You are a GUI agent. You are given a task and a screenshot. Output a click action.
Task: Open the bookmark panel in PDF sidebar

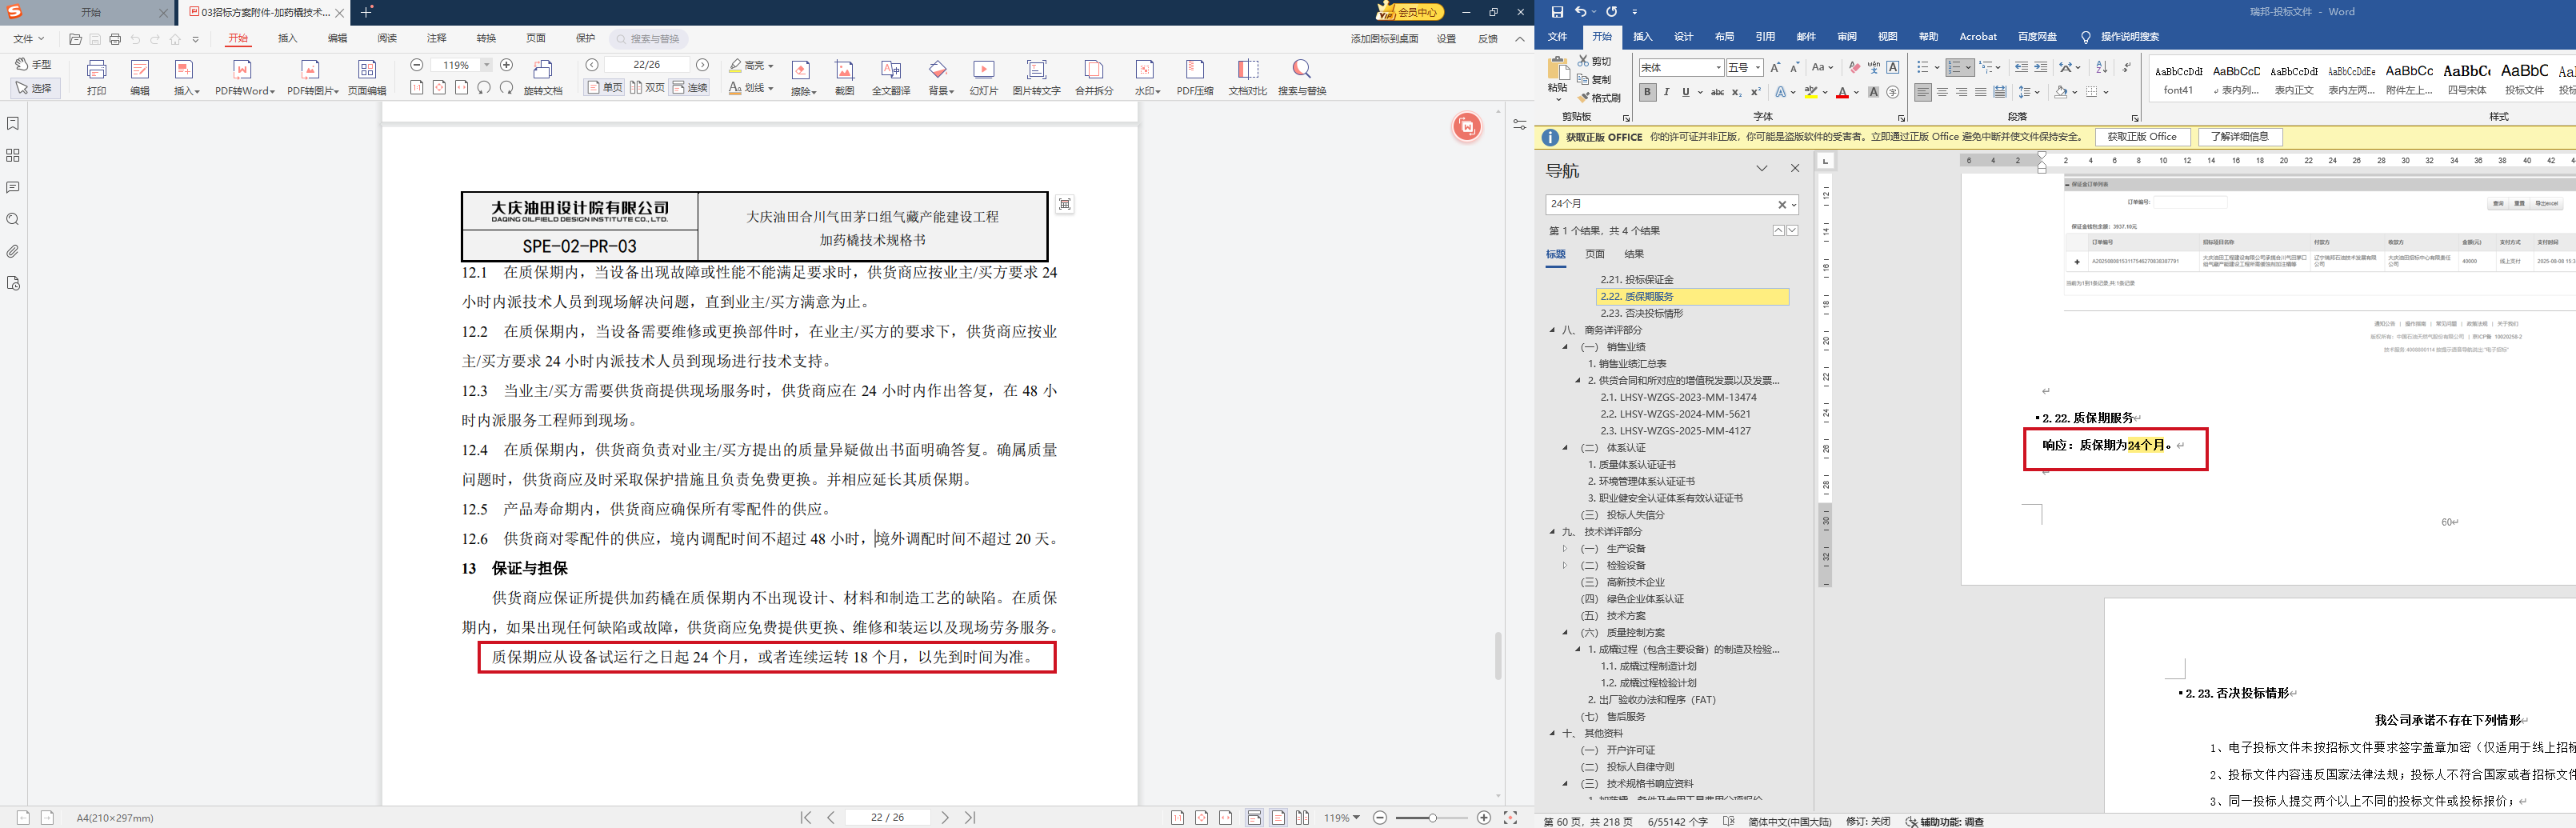click(x=13, y=124)
